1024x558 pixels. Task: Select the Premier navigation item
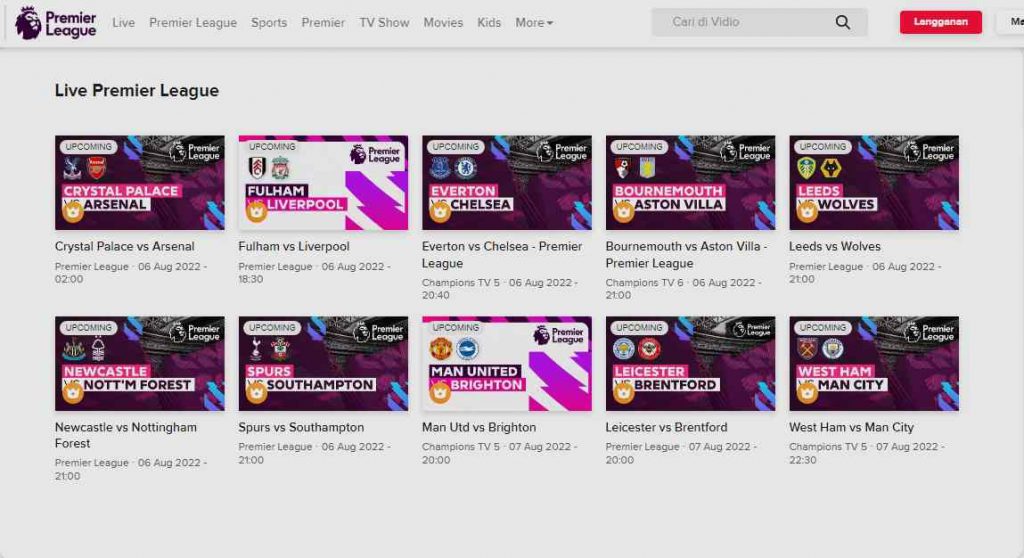point(323,23)
